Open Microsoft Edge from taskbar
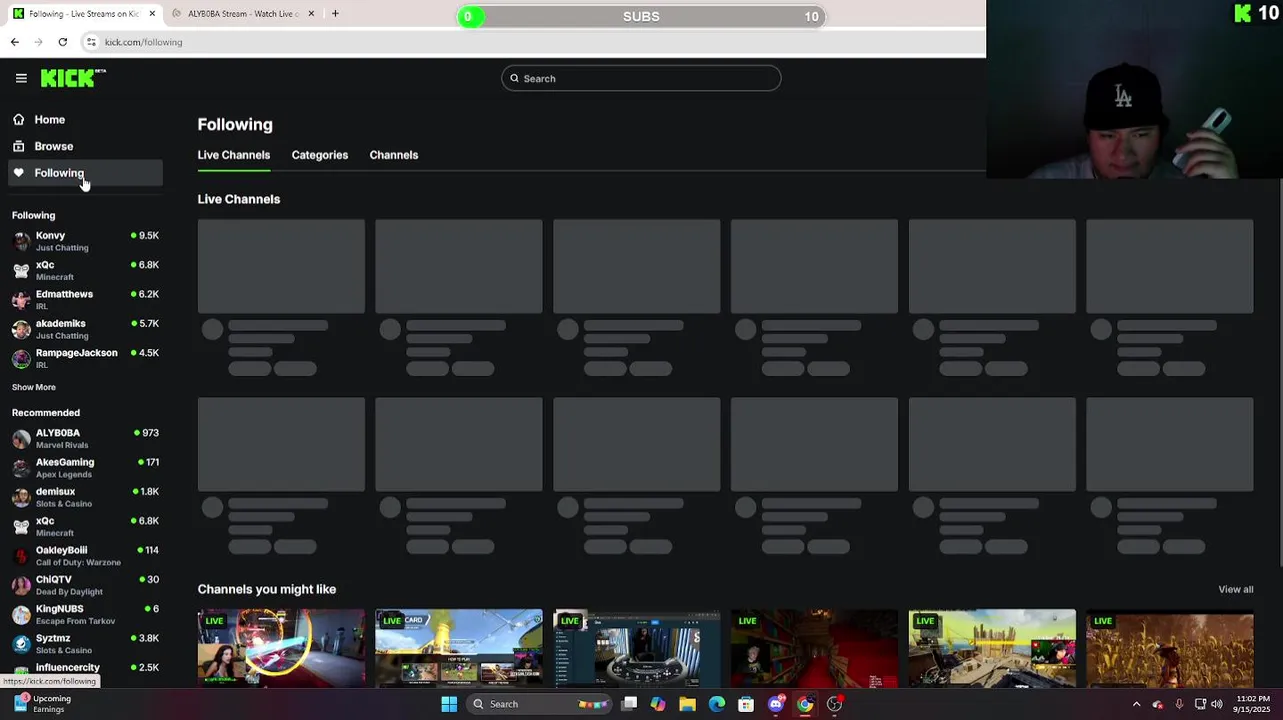 point(717,704)
